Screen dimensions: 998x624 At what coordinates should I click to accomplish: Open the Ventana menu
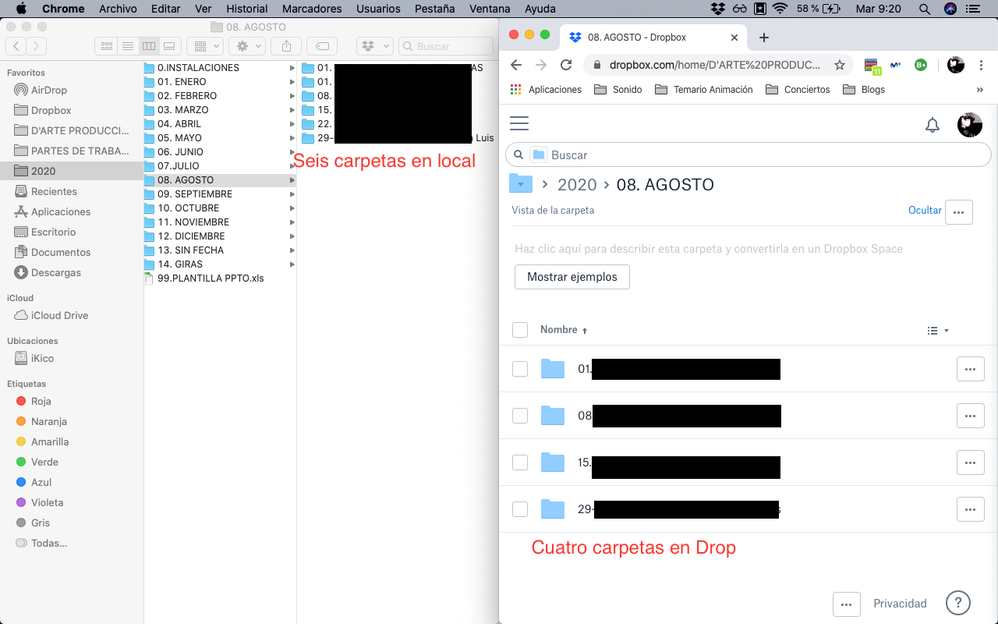point(489,9)
